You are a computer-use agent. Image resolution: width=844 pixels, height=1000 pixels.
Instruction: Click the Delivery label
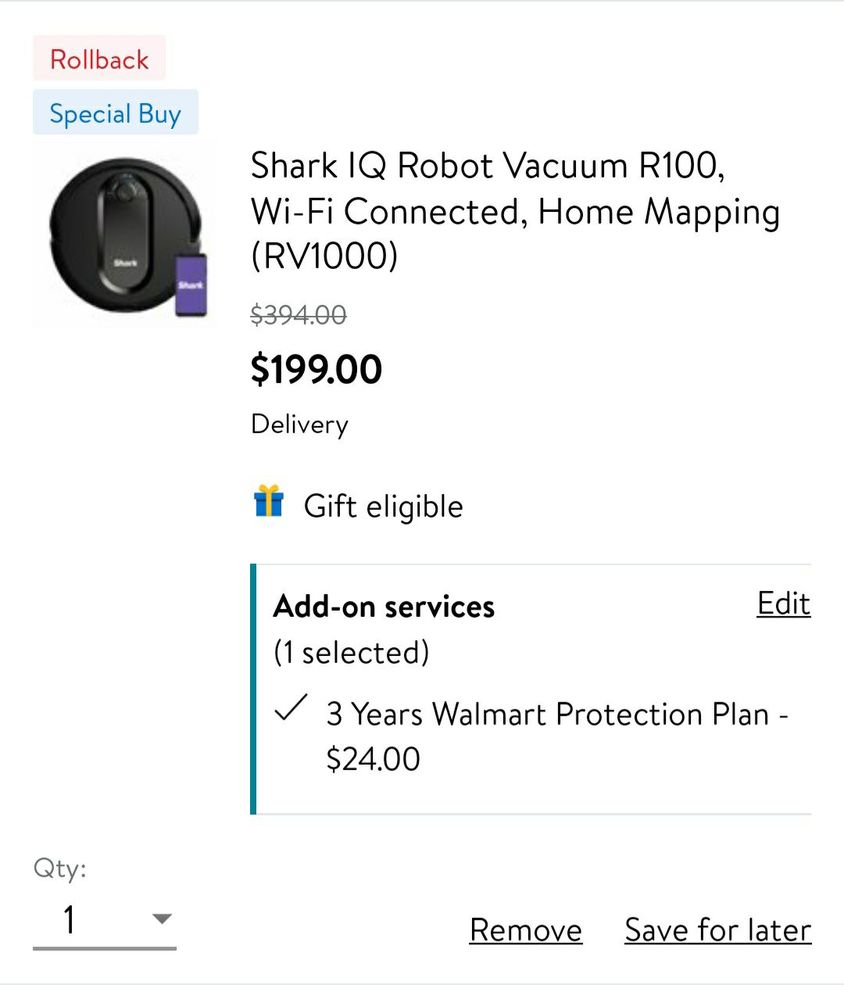pos(299,424)
